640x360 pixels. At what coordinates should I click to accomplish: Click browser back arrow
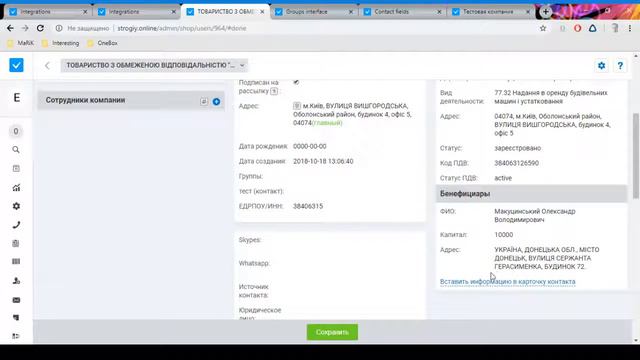pyautogui.click(x=10, y=28)
